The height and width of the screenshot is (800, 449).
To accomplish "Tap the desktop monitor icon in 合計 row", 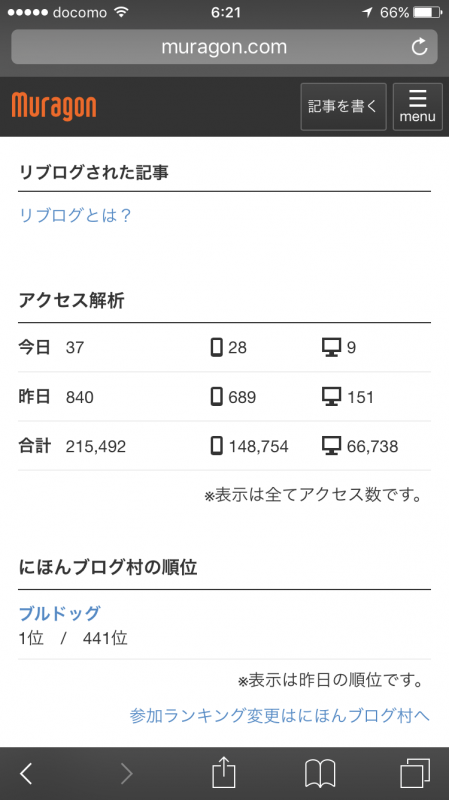I will 332,446.
